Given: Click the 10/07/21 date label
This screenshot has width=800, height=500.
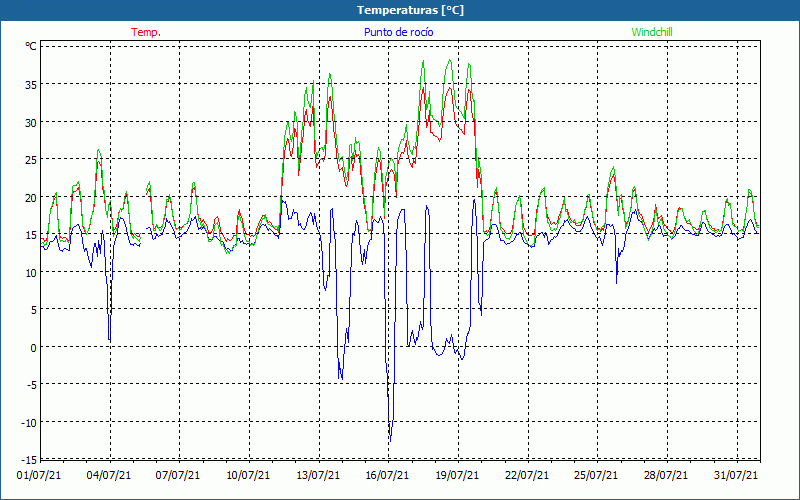Looking at the screenshot, I should point(248,476).
